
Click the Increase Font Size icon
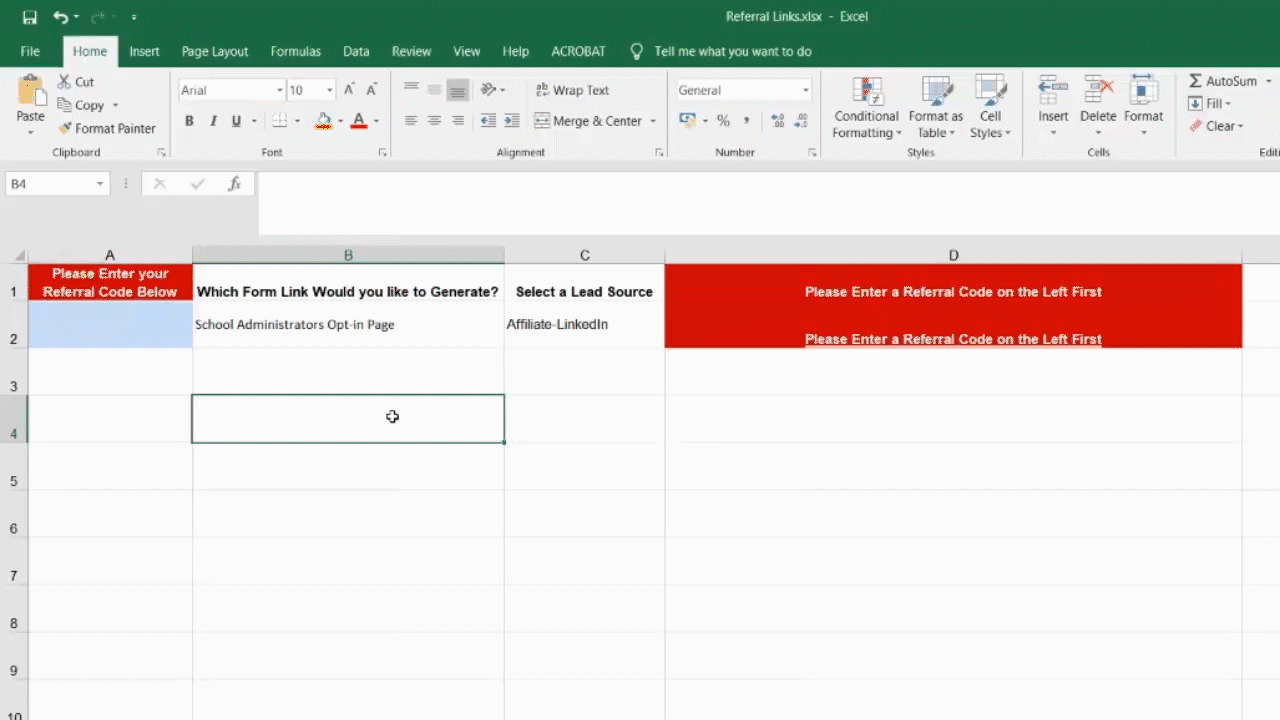point(349,90)
